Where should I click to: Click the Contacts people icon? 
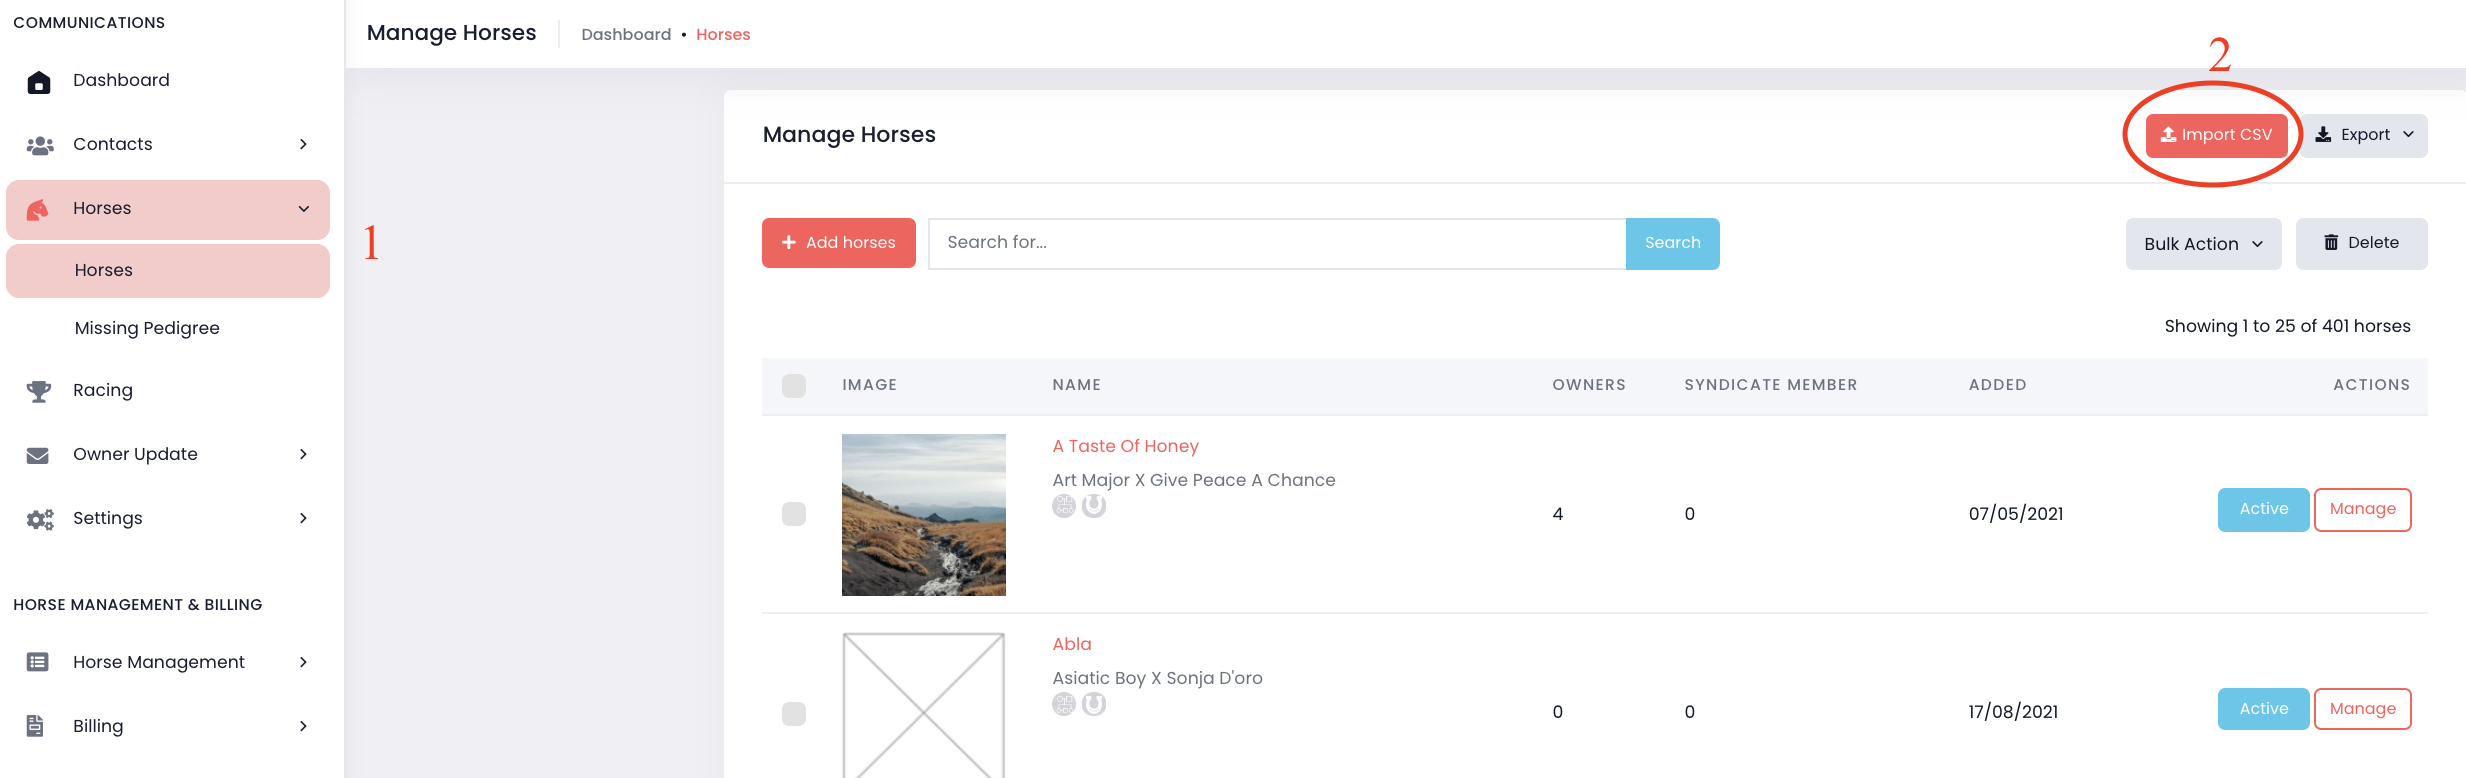coord(39,146)
